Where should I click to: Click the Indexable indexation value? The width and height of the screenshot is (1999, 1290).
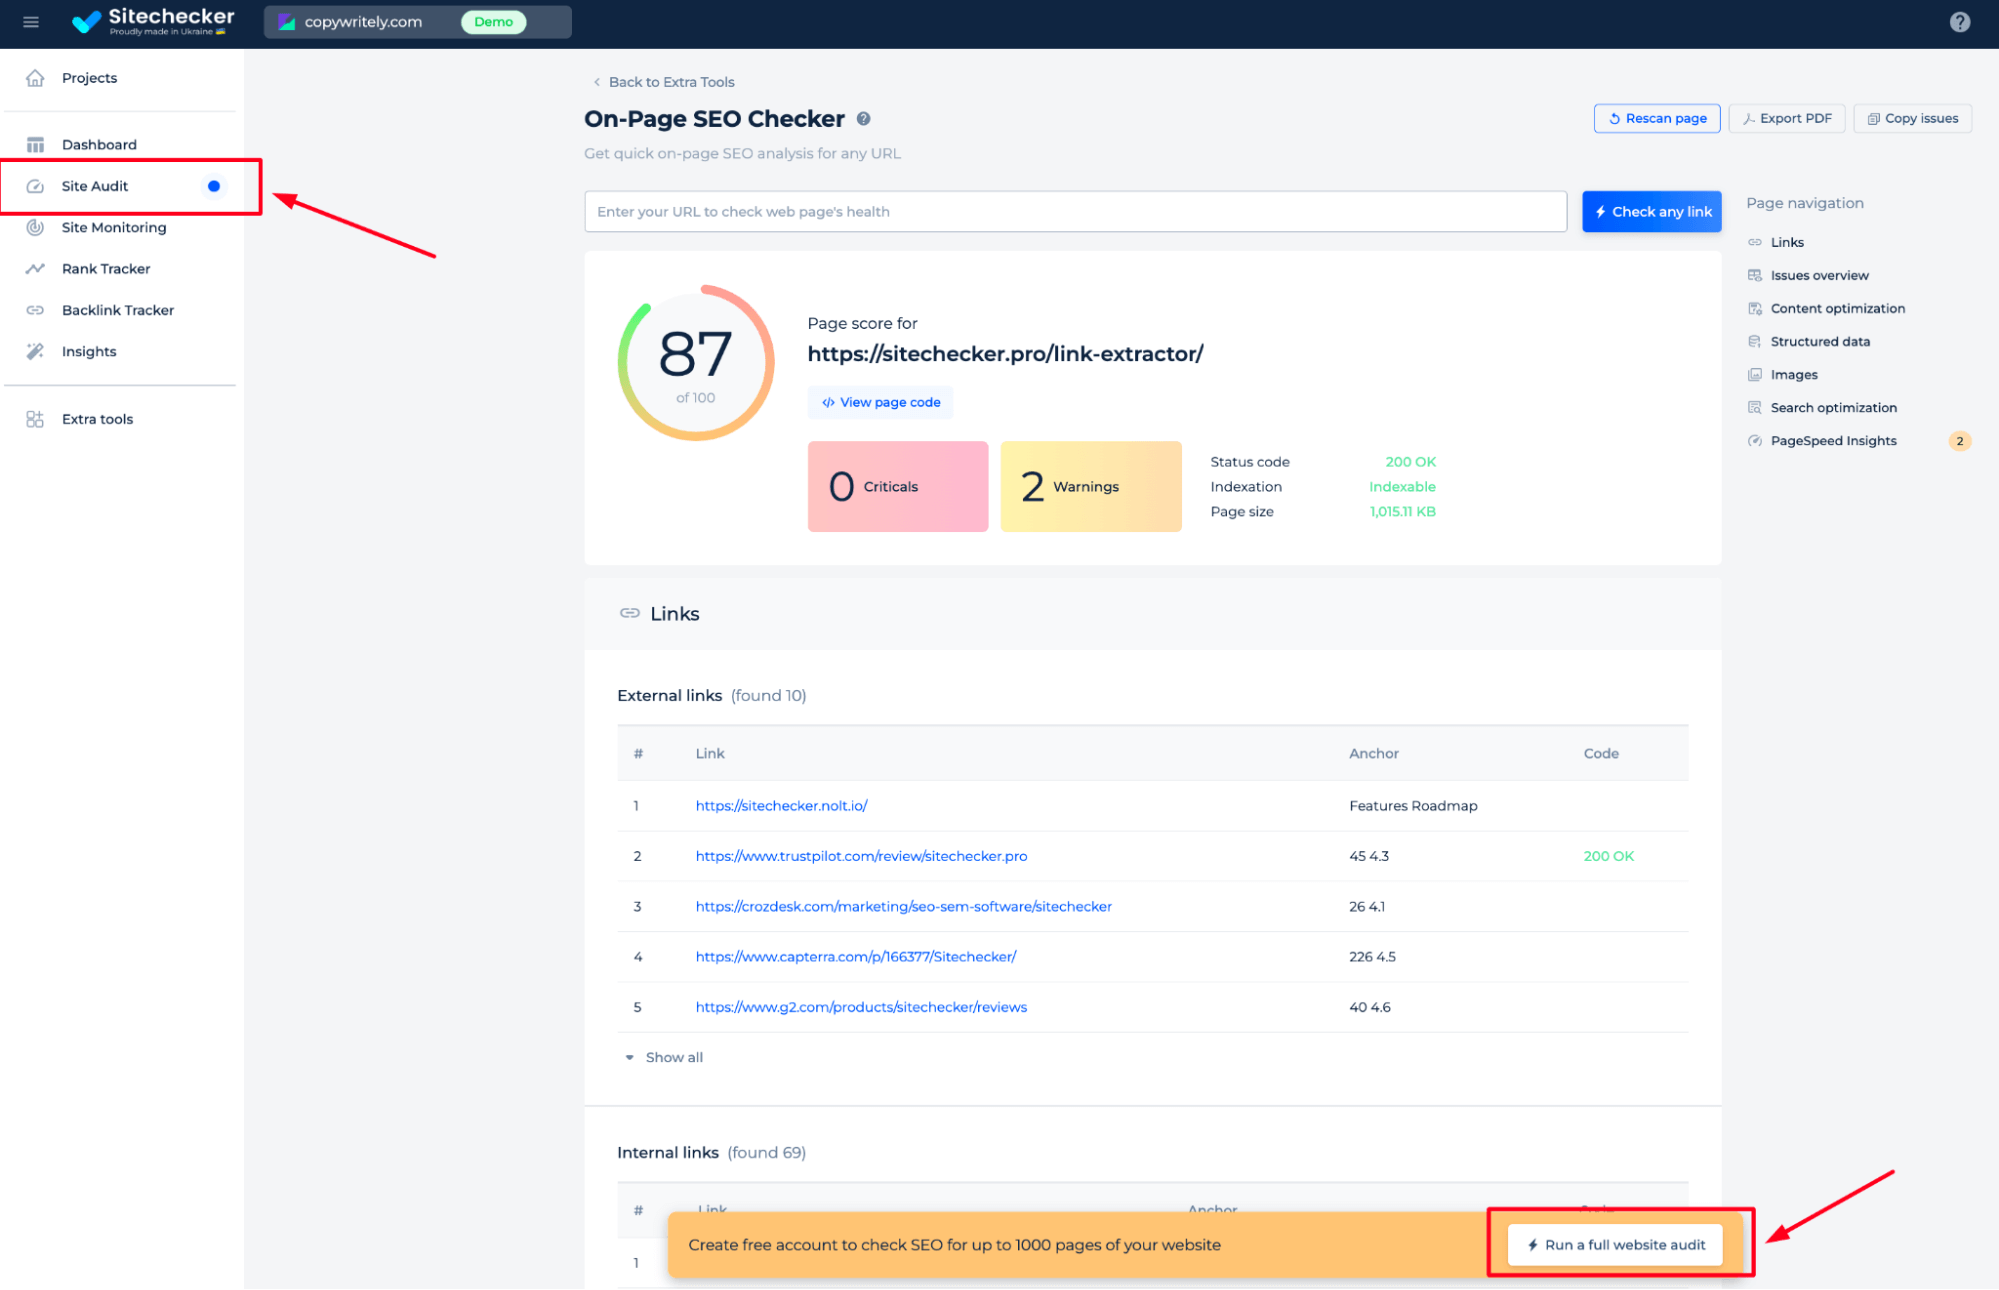pos(1402,487)
